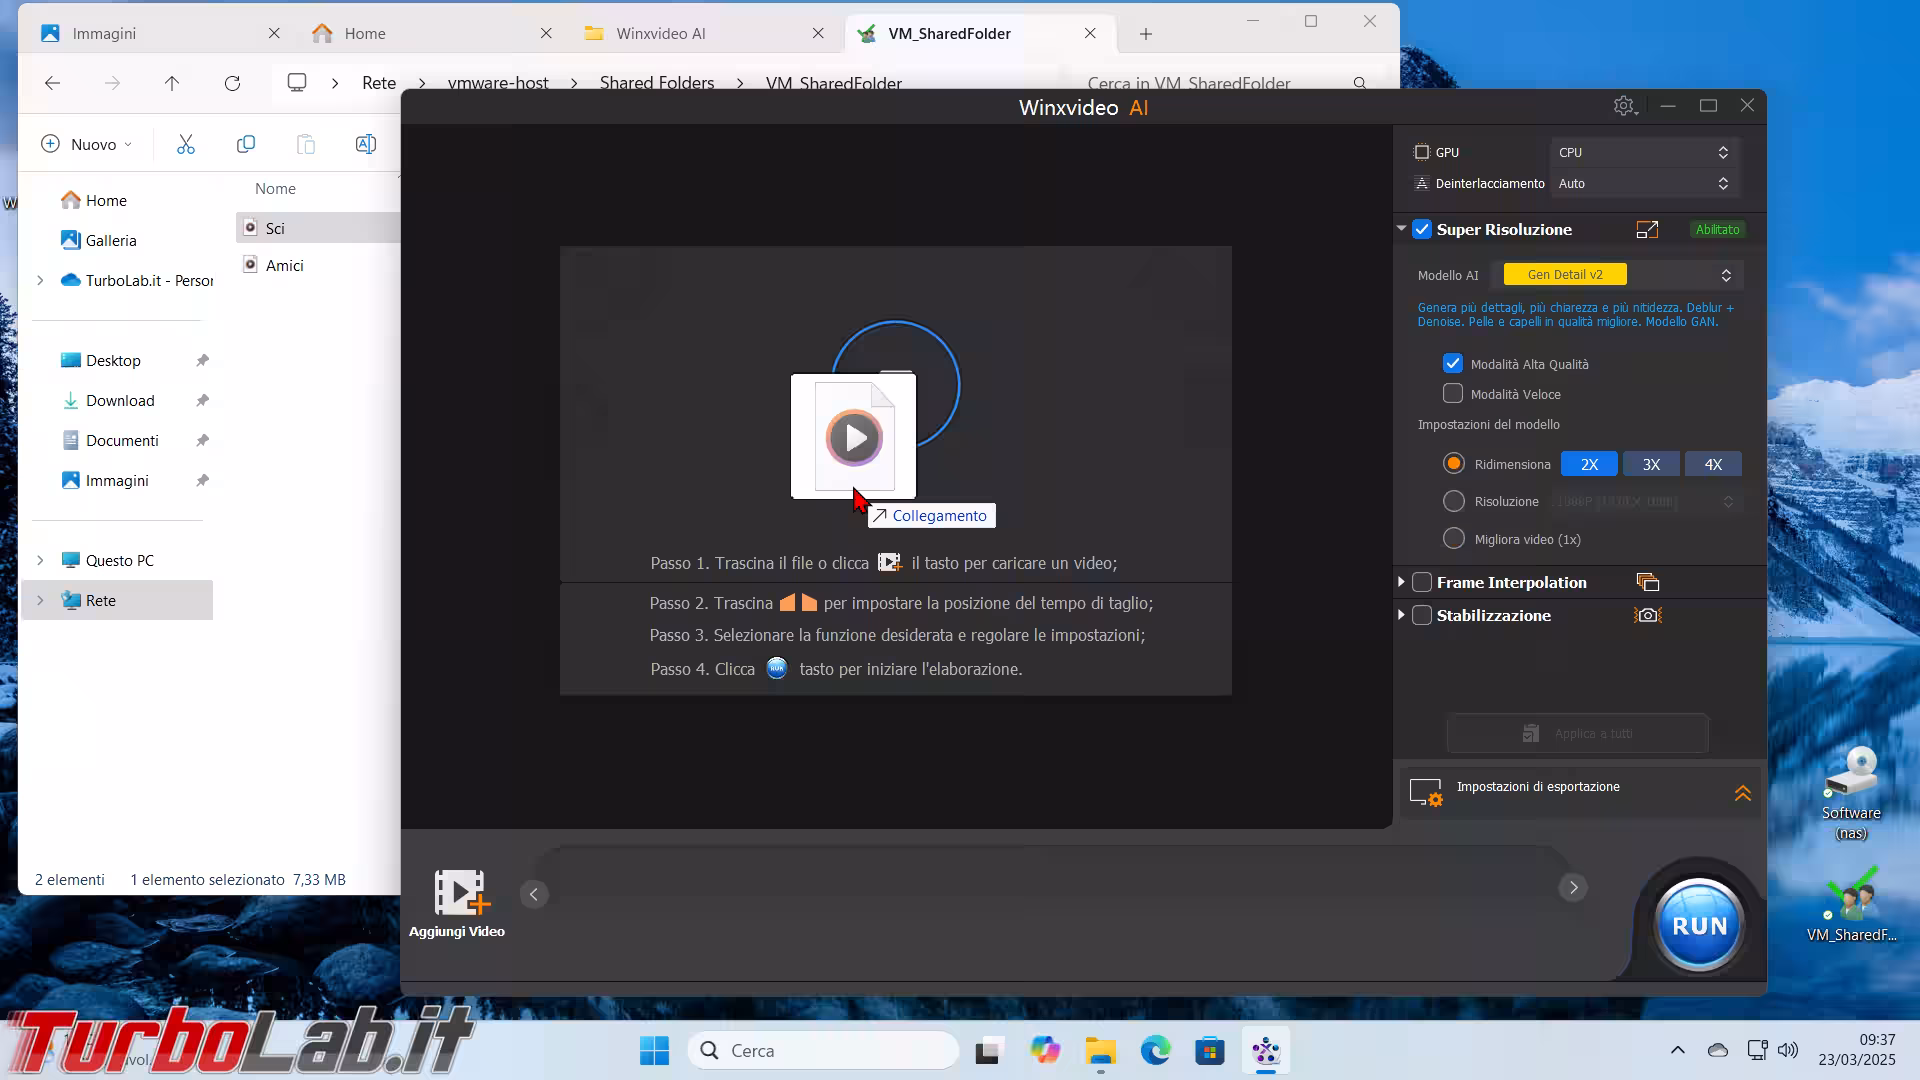1920x1080 pixels.
Task: Open Winxvideo AI settings gear
Action: pos(1624,106)
